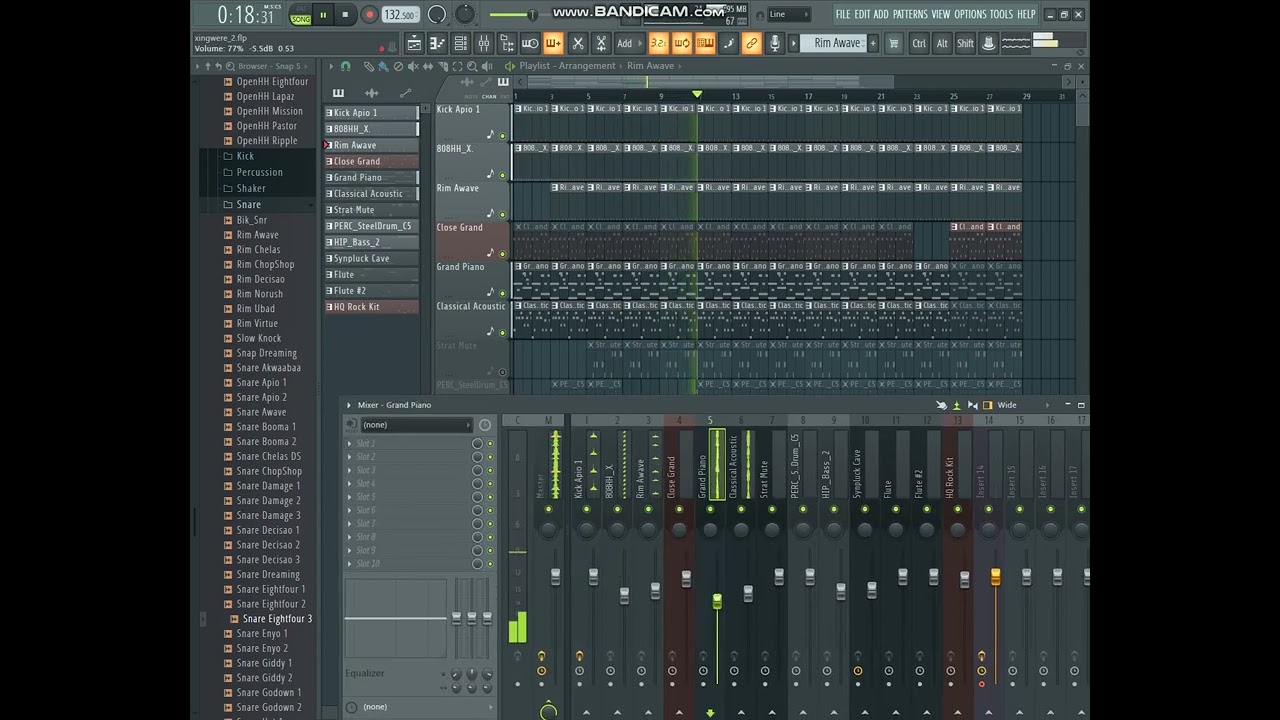Toggle mute LED on Grand Piano mixer track

pyautogui.click(x=710, y=510)
